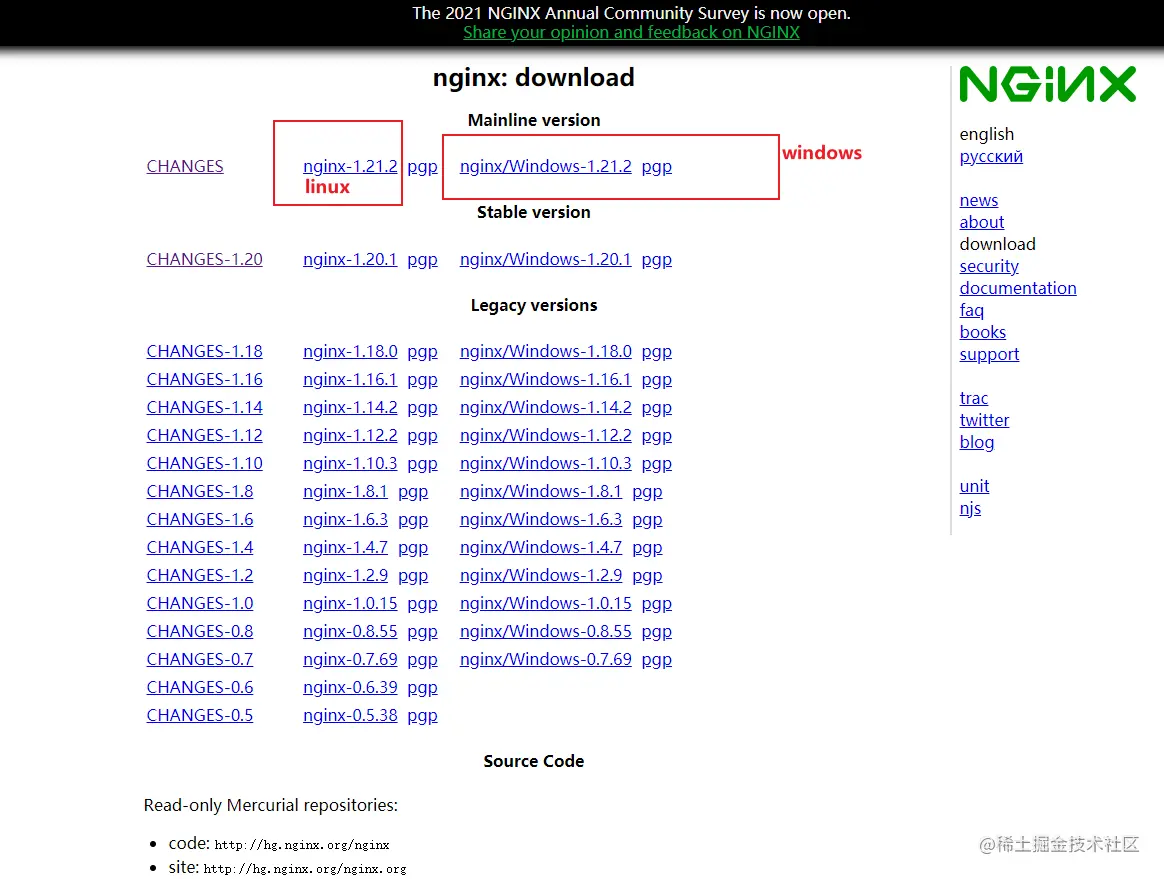Download nginx-1.18.0

(x=350, y=351)
